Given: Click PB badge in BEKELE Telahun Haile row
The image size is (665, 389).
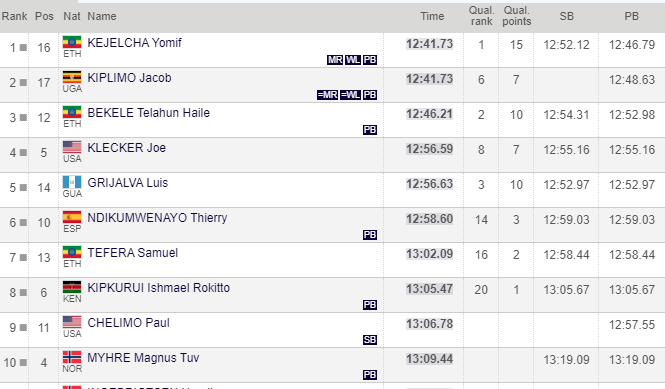Looking at the screenshot, I should 370,130.
